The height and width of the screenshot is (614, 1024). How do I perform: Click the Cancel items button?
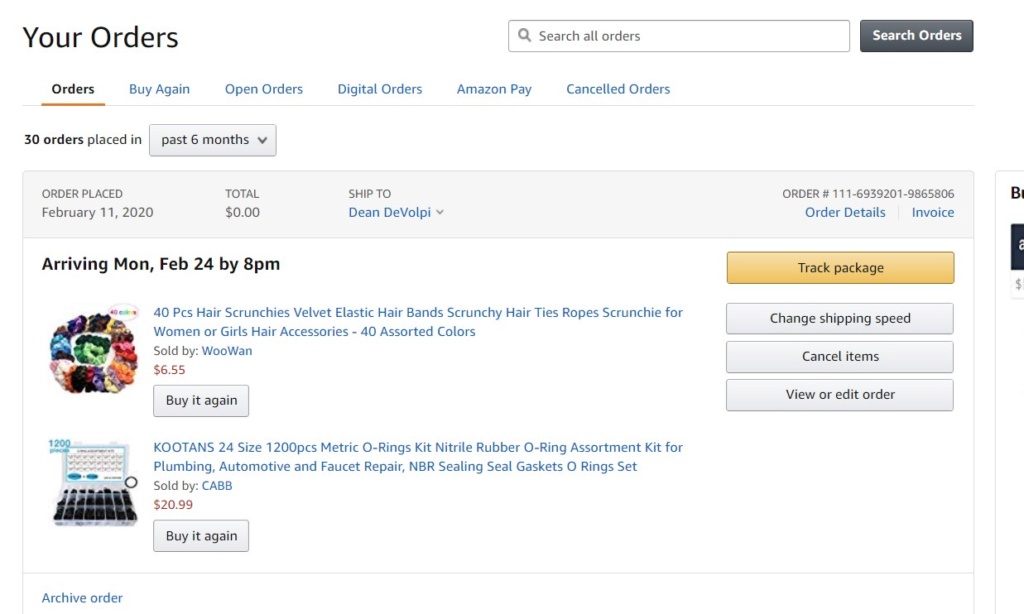click(x=840, y=357)
